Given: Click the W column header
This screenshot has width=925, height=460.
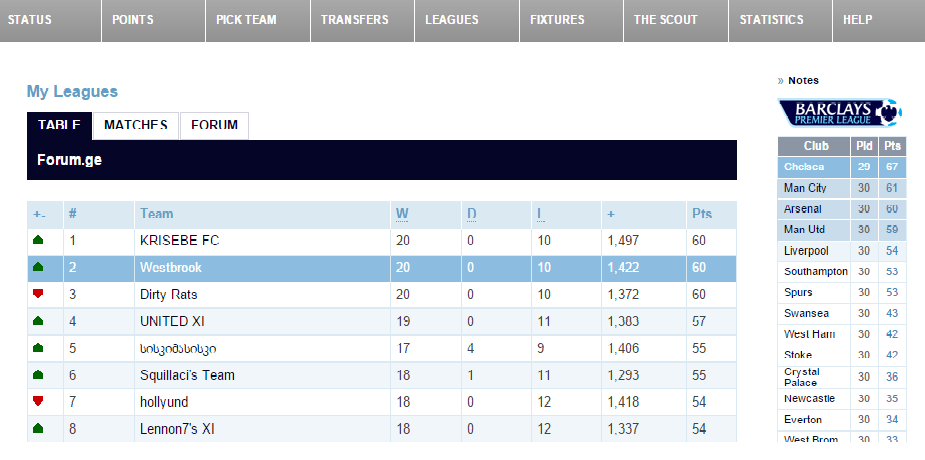Looking at the screenshot, I should tap(402, 214).
